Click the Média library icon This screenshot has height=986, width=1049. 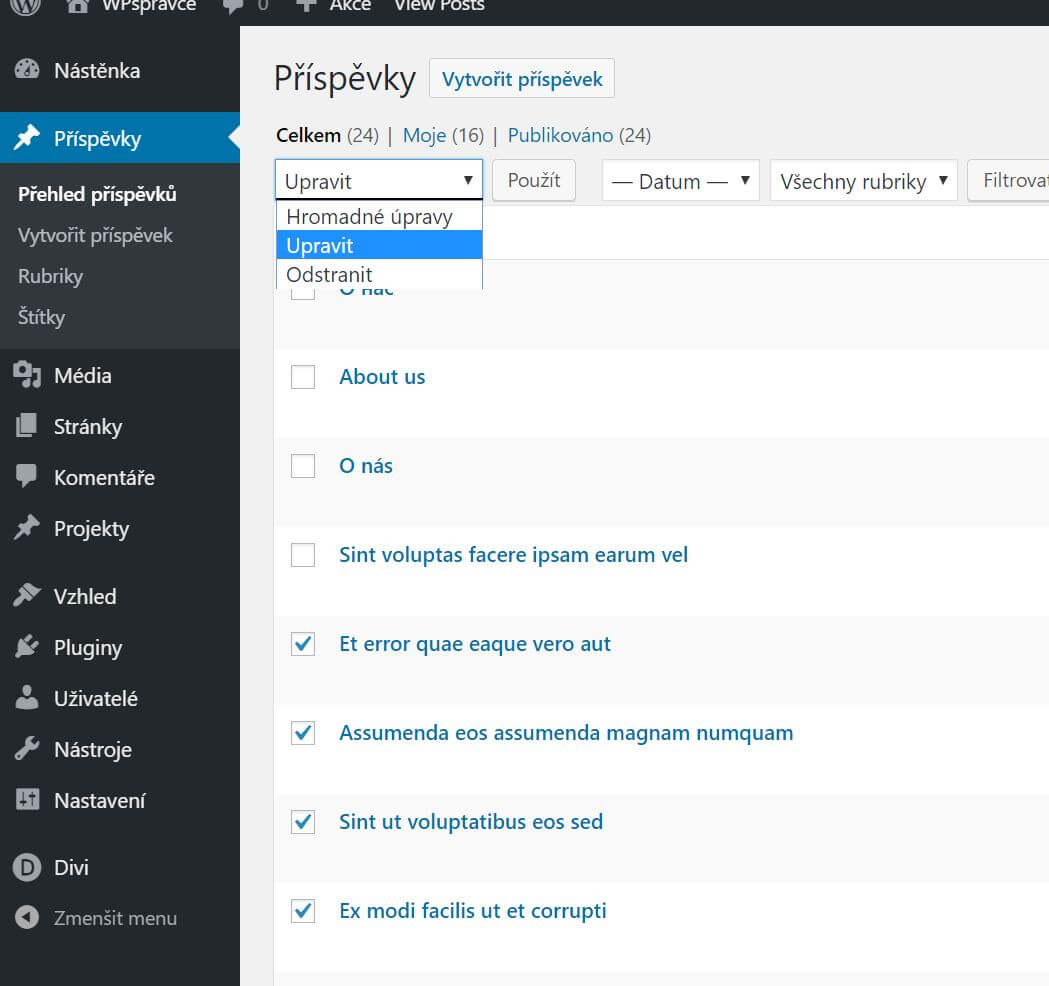tap(27, 375)
